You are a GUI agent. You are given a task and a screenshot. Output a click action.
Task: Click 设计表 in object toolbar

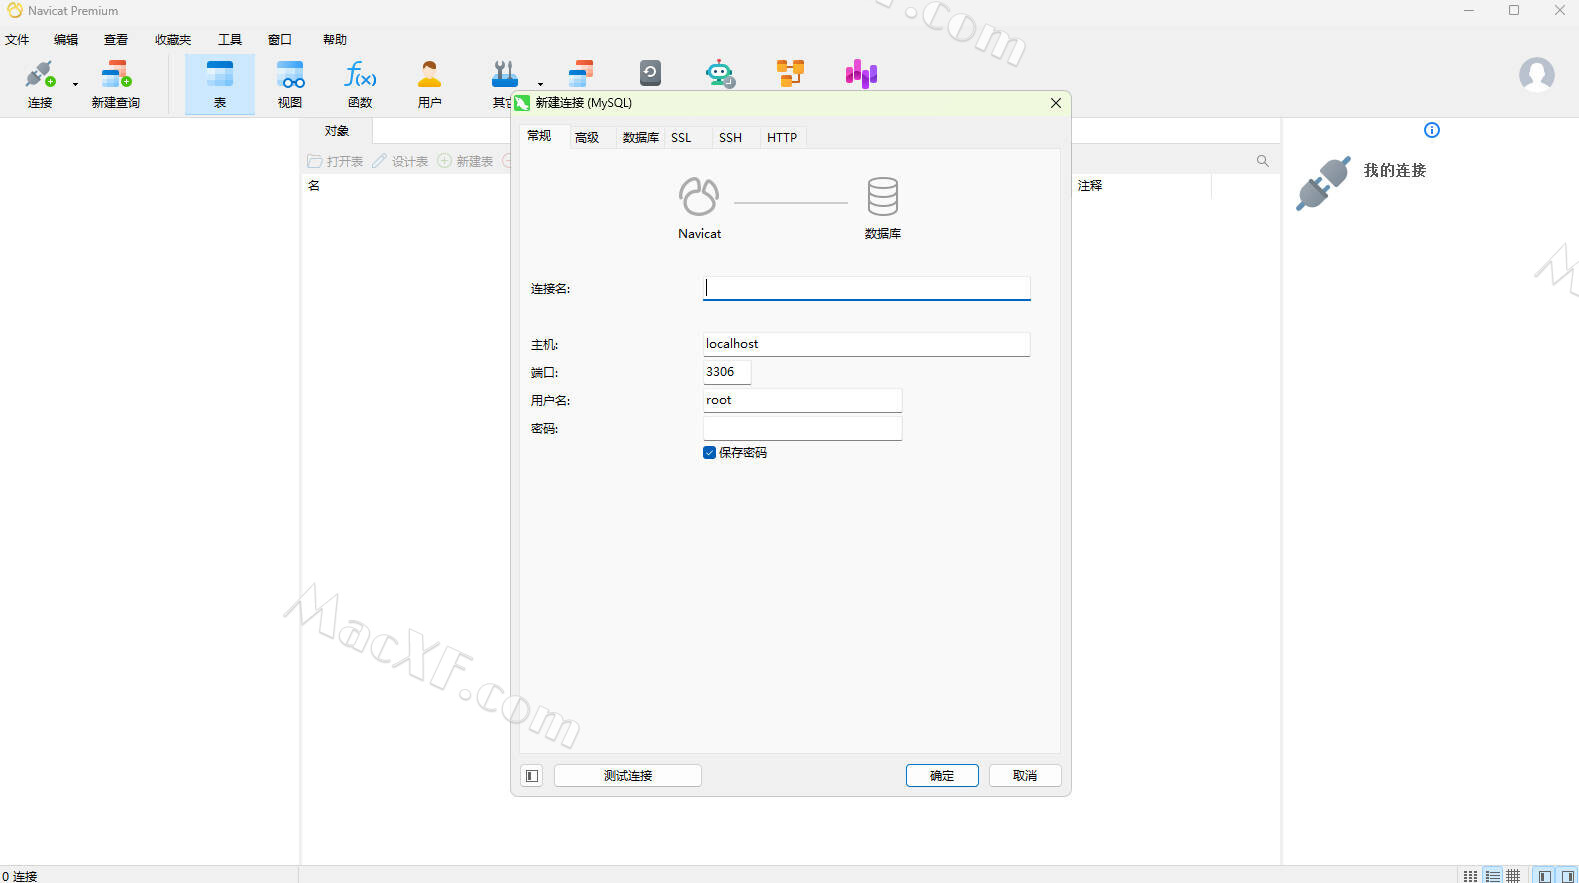(400, 161)
